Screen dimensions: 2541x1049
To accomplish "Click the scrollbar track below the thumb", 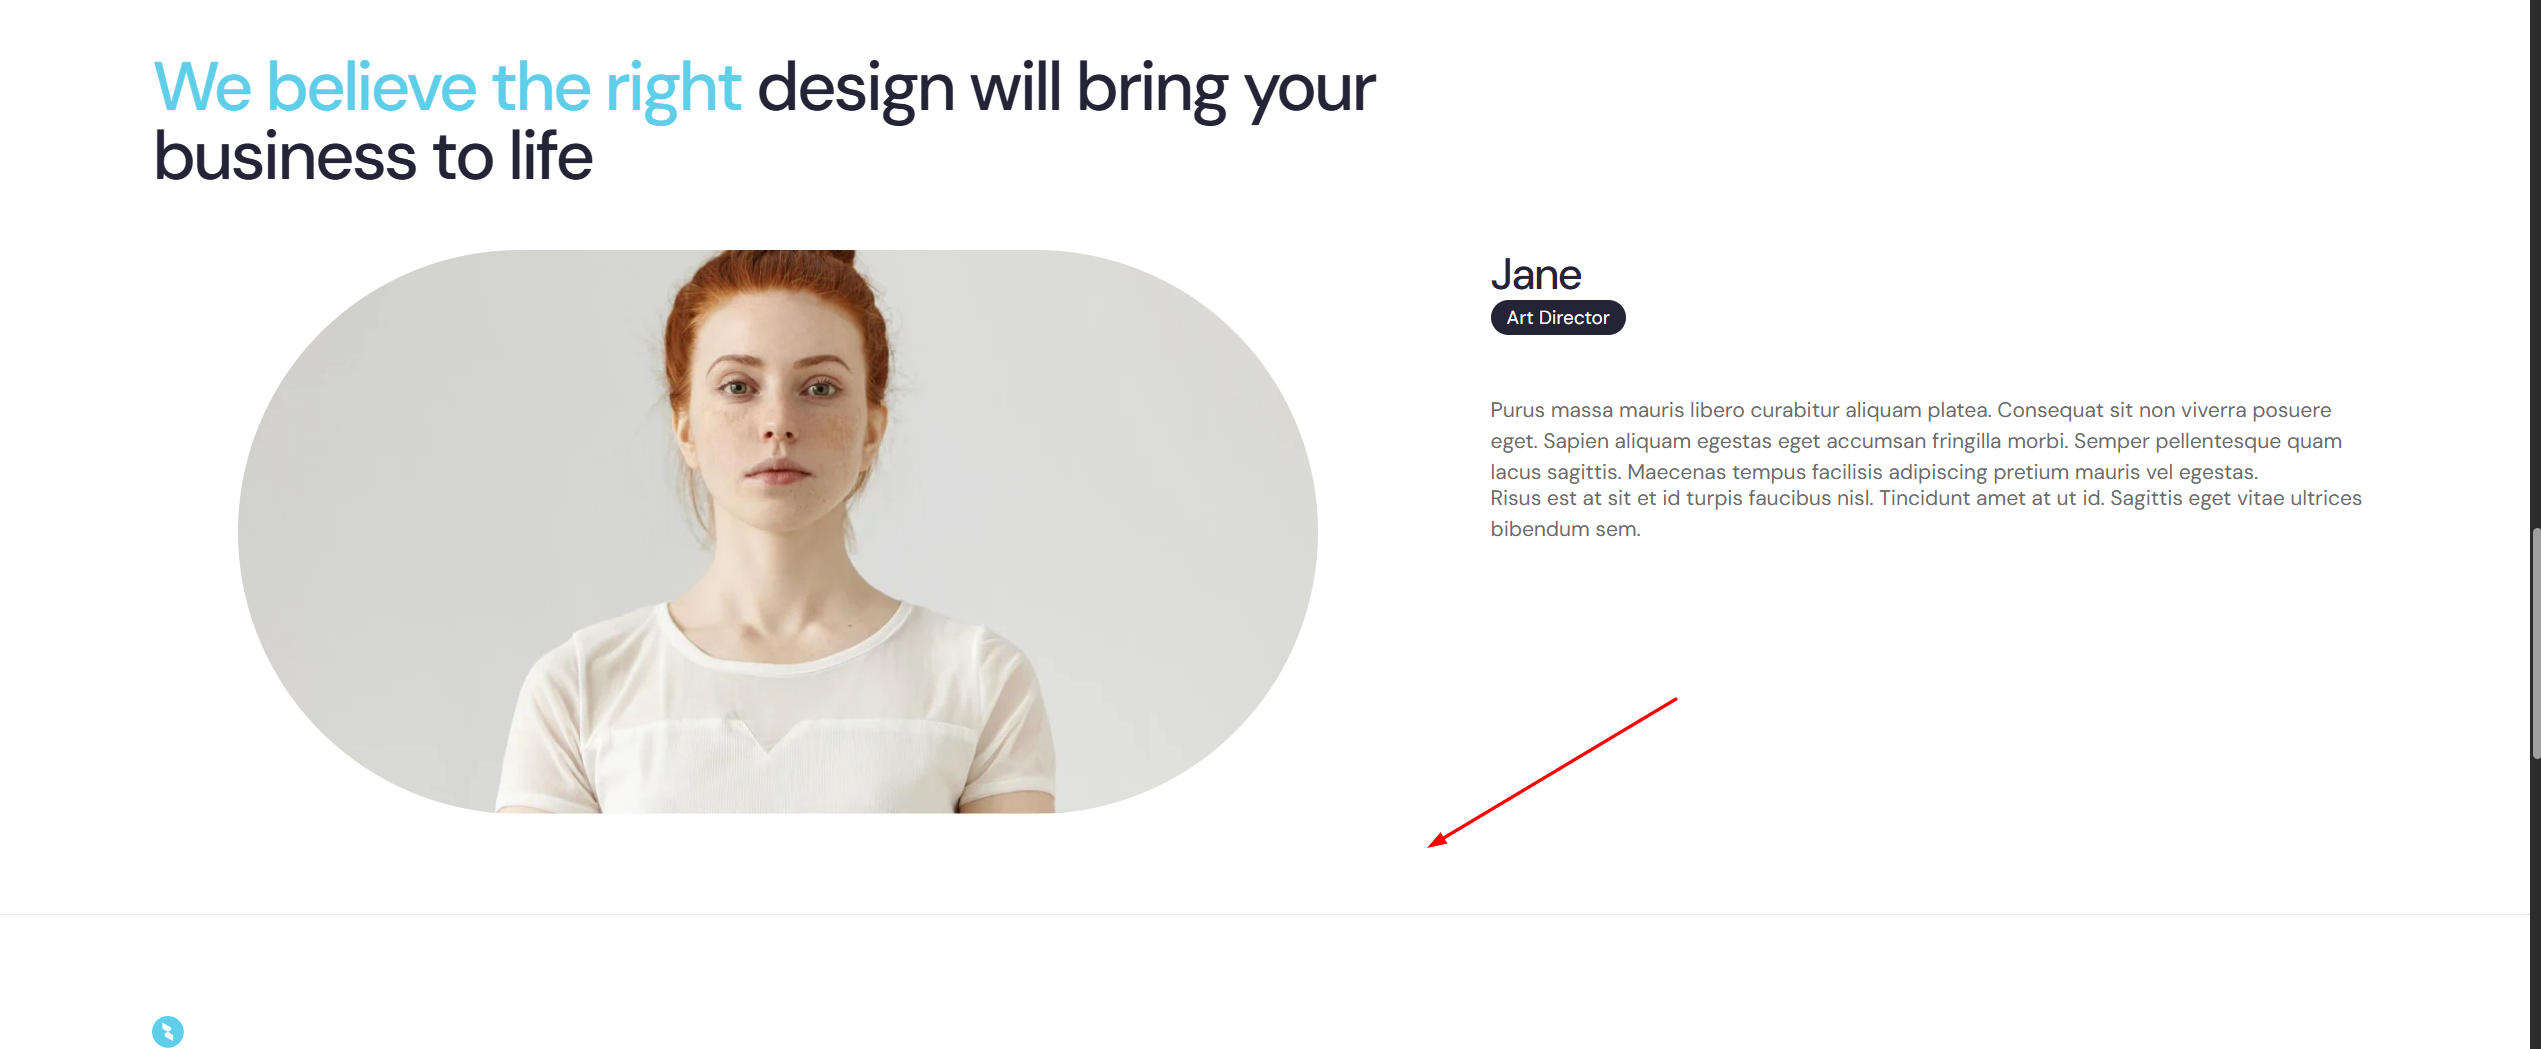I will click(2535, 905).
